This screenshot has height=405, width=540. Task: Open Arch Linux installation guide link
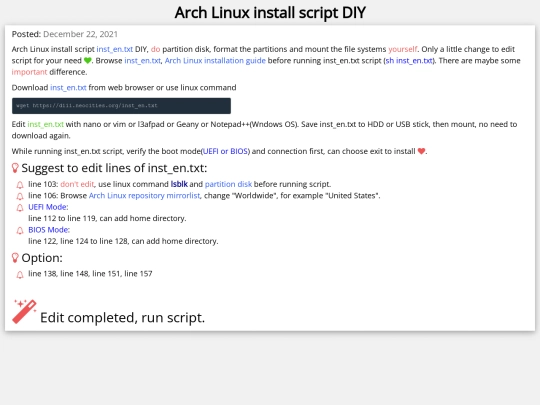click(x=215, y=61)
